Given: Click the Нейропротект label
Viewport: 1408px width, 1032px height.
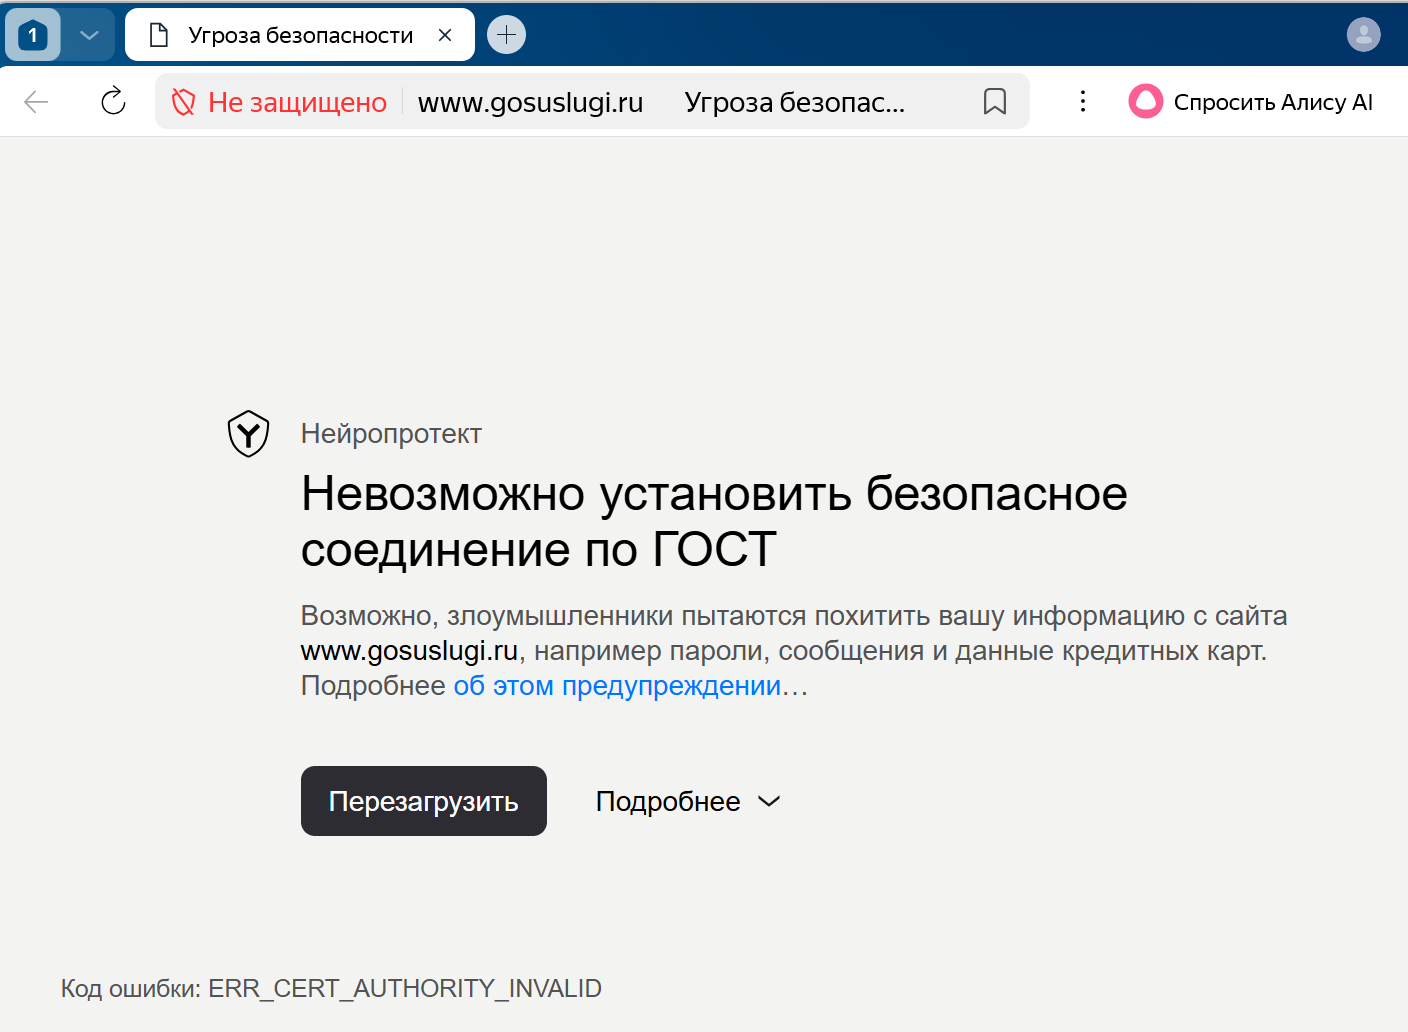Looking at the screenshot, I should pos(391,433).
